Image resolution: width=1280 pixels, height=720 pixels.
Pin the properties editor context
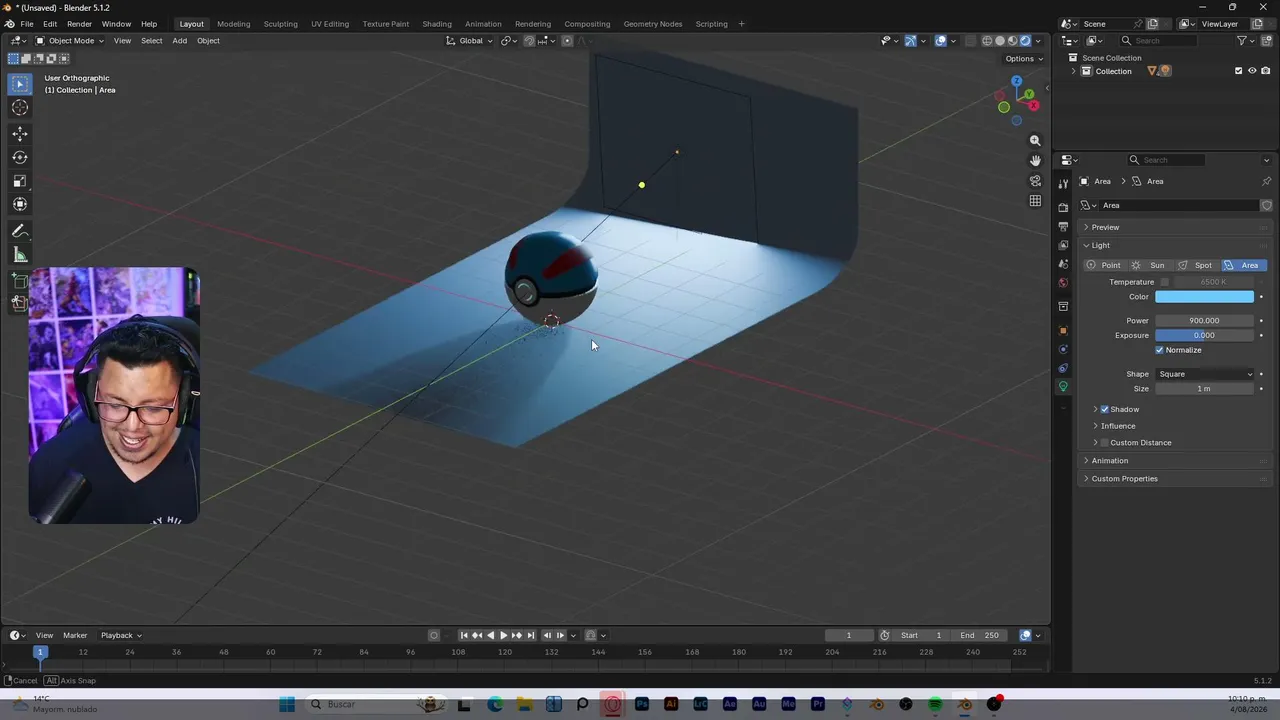tap(1266, 181)
